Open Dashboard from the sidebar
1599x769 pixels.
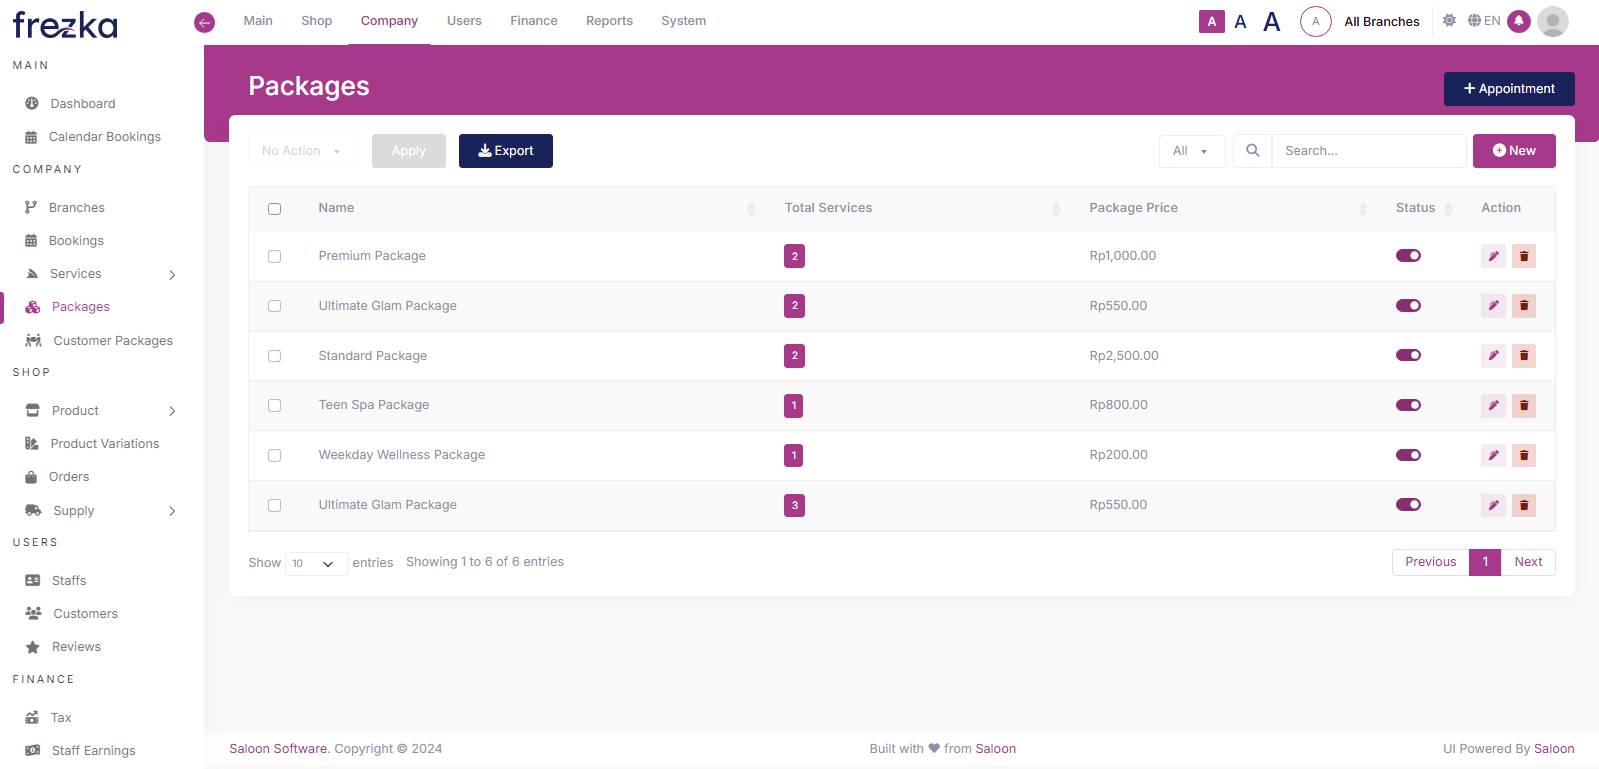point(83,104)
